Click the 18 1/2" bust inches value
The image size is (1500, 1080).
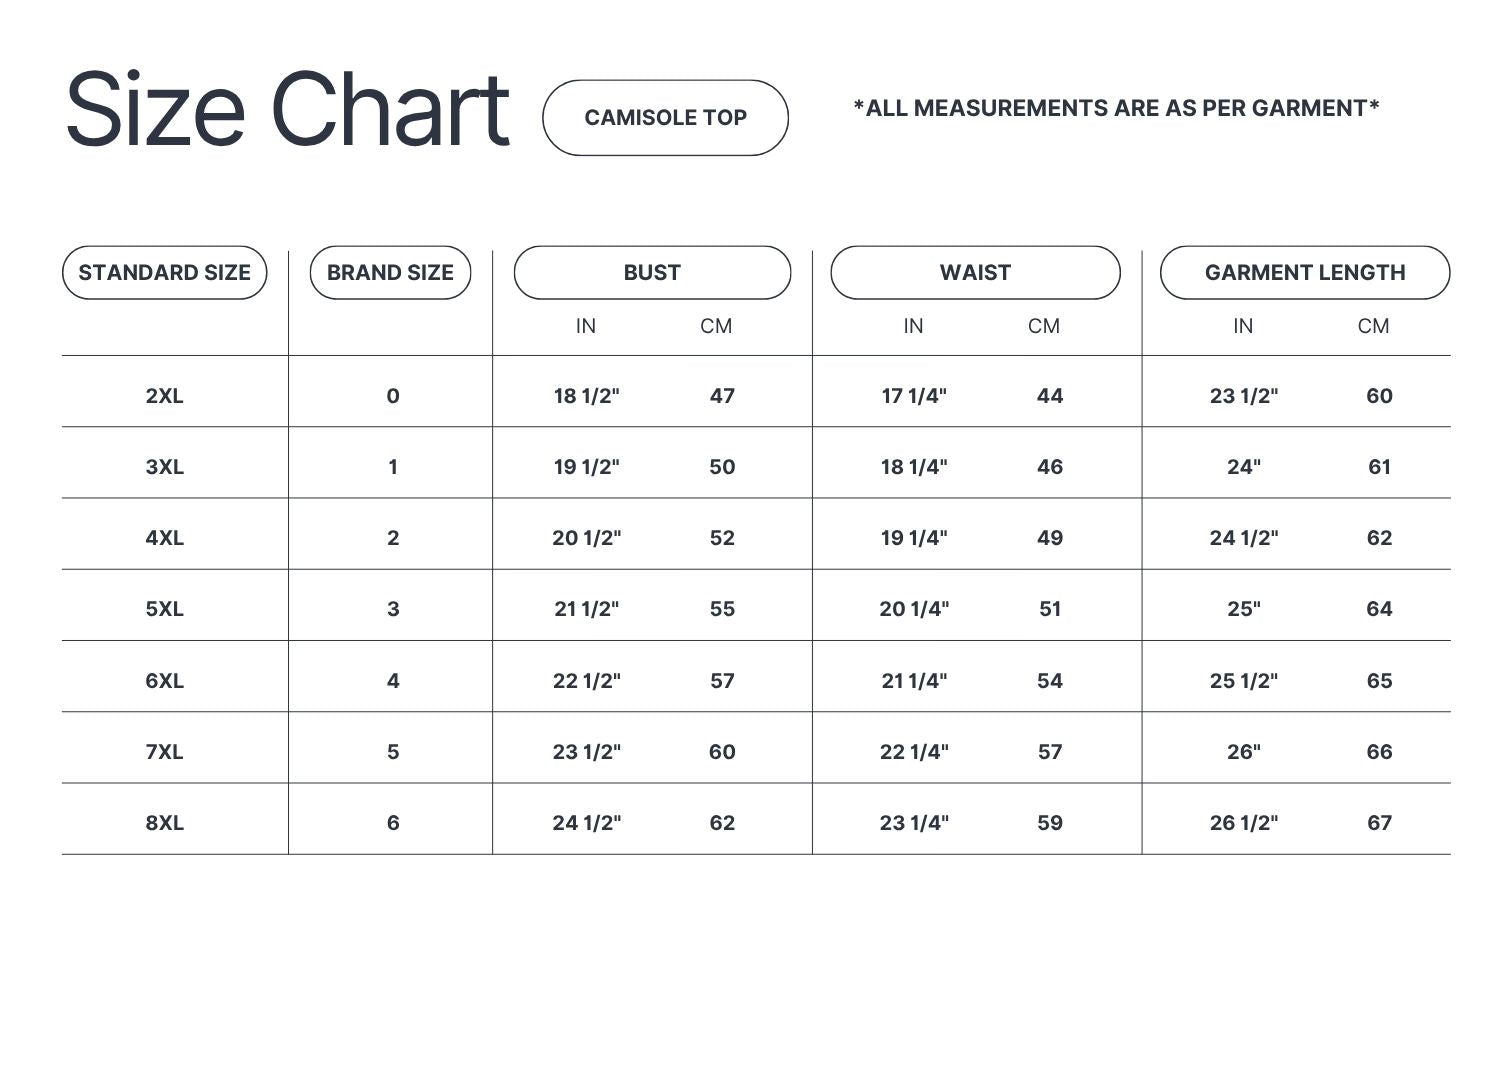587,396
